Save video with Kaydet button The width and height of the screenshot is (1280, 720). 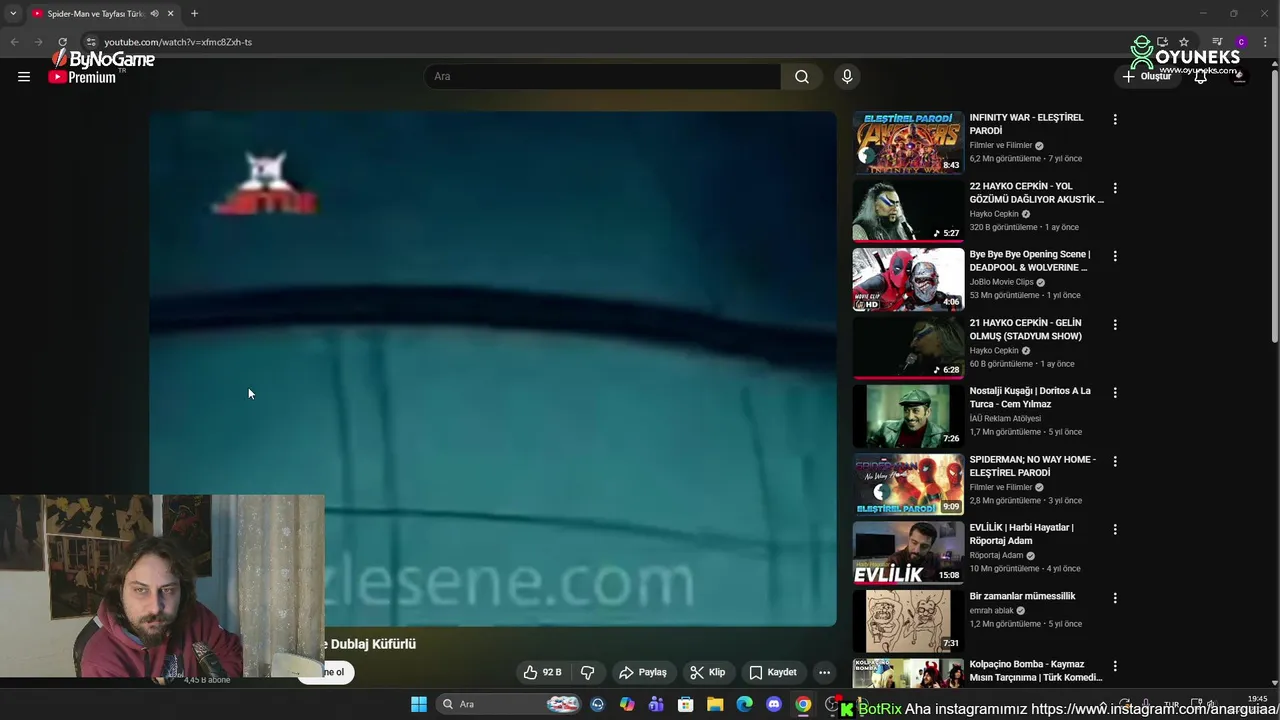pos(773,672)
